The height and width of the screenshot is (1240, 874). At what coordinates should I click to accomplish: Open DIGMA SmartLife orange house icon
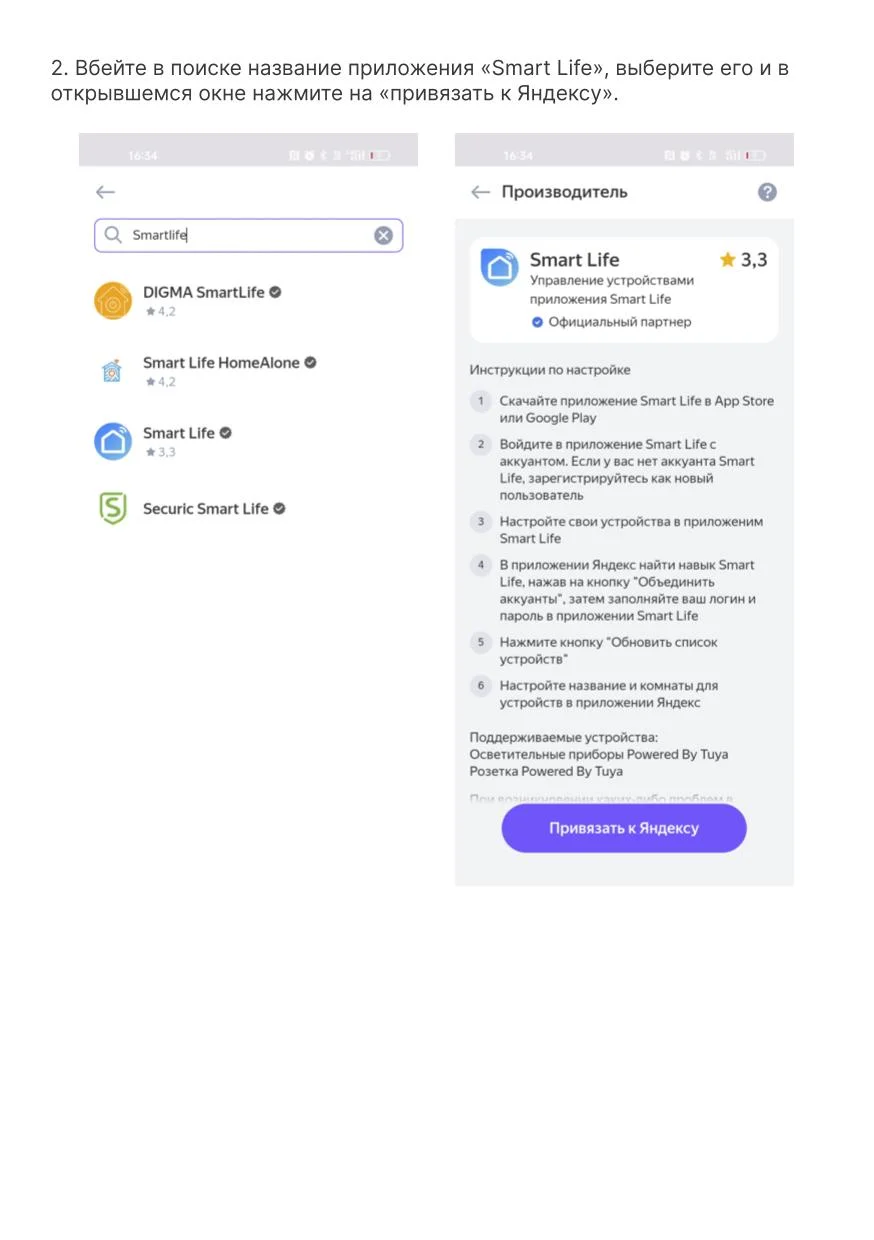[x=113, y=301]
